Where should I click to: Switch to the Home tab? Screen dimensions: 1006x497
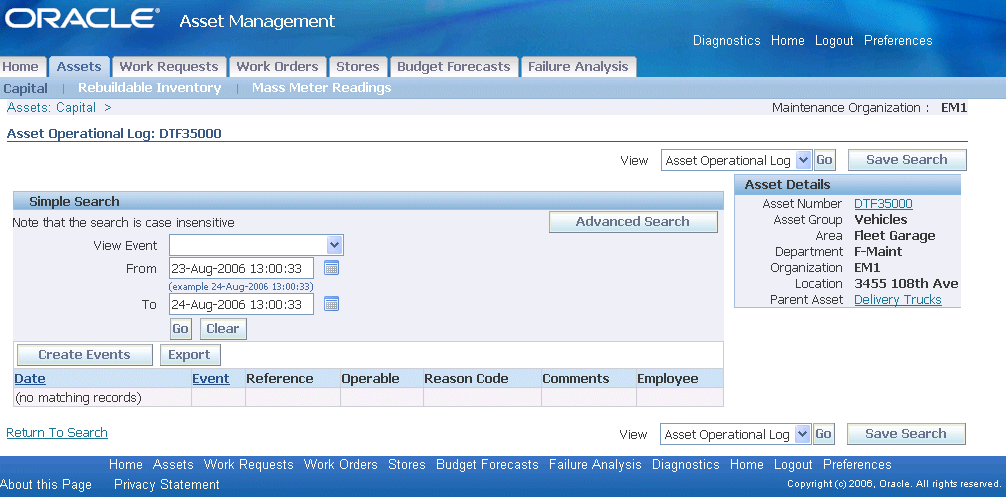click(21, 67)
